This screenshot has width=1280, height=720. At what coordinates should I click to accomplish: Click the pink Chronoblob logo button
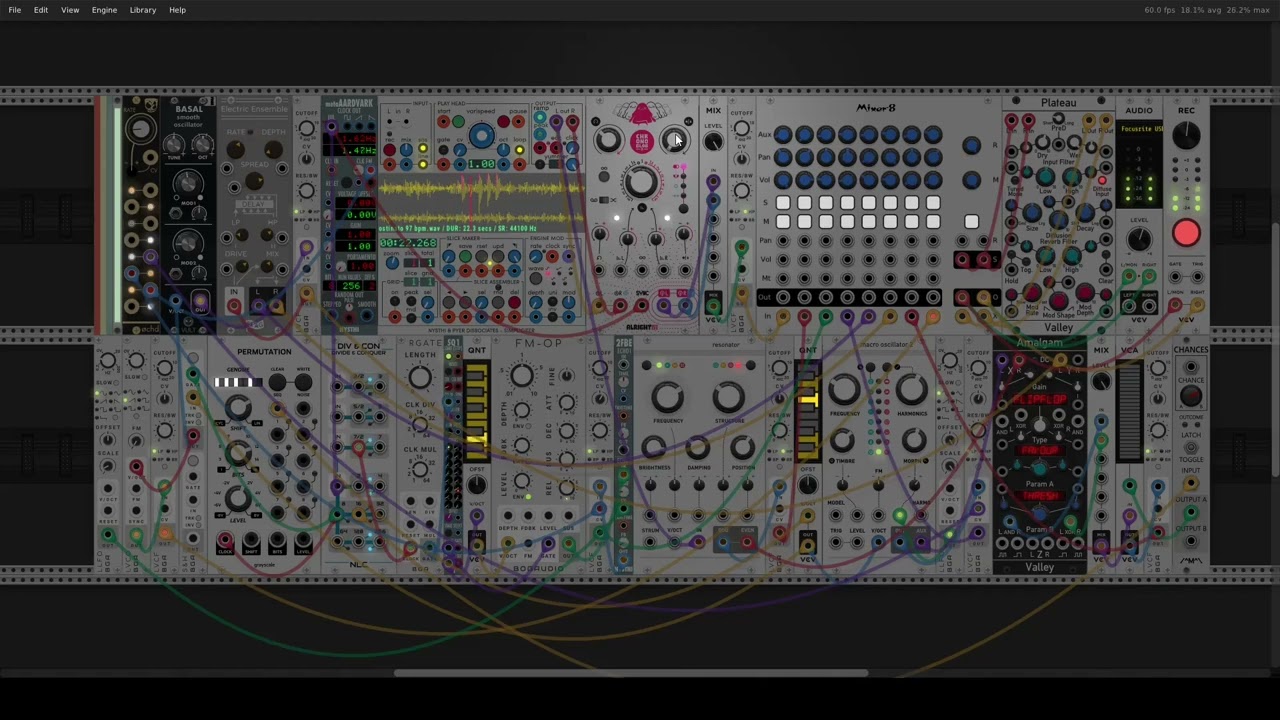pyautogui.click(x=641, y=141)
